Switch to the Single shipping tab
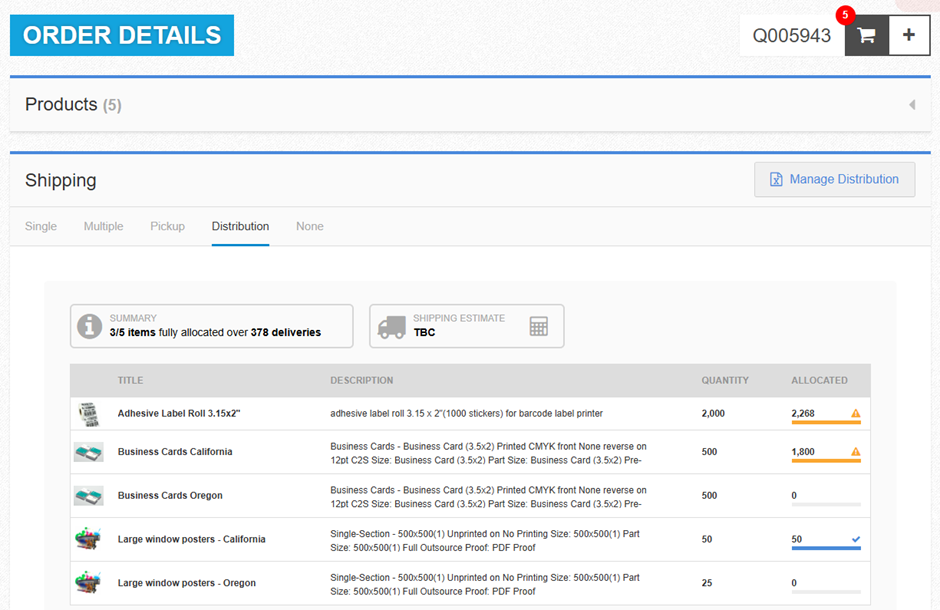 (41, 227)
